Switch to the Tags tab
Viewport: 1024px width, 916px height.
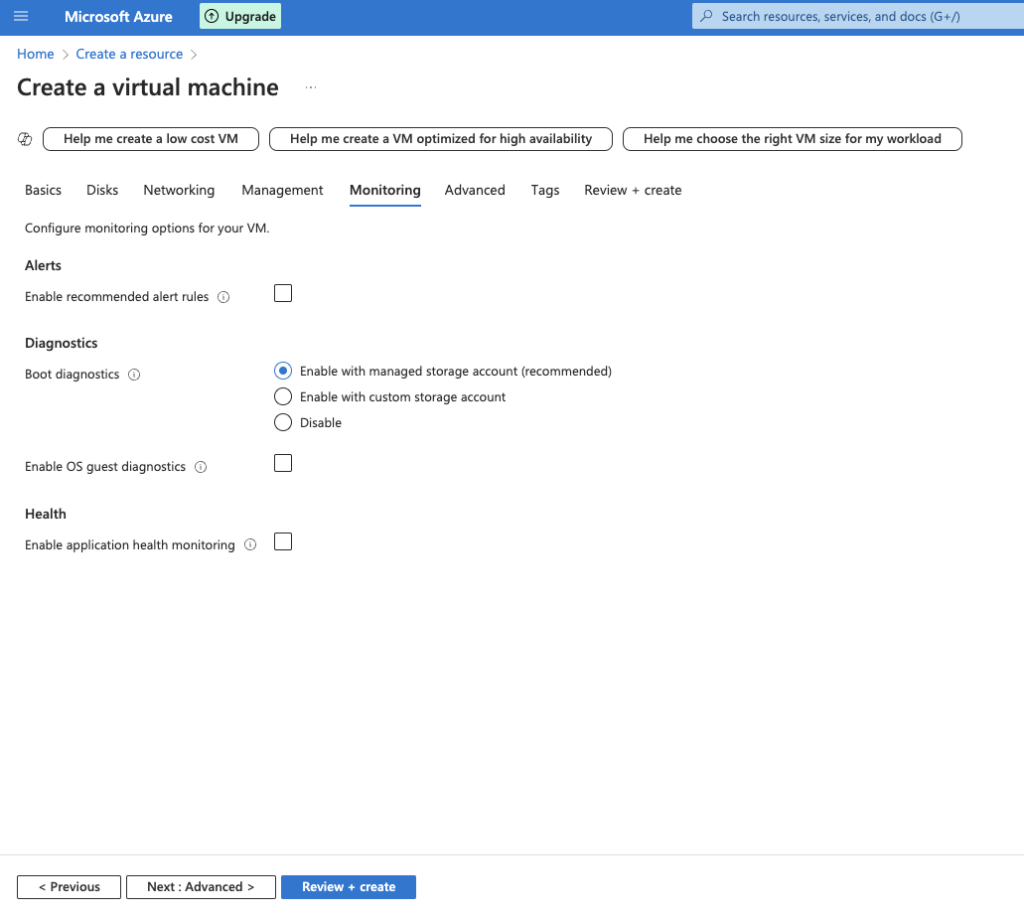click(x=545, y=190)
